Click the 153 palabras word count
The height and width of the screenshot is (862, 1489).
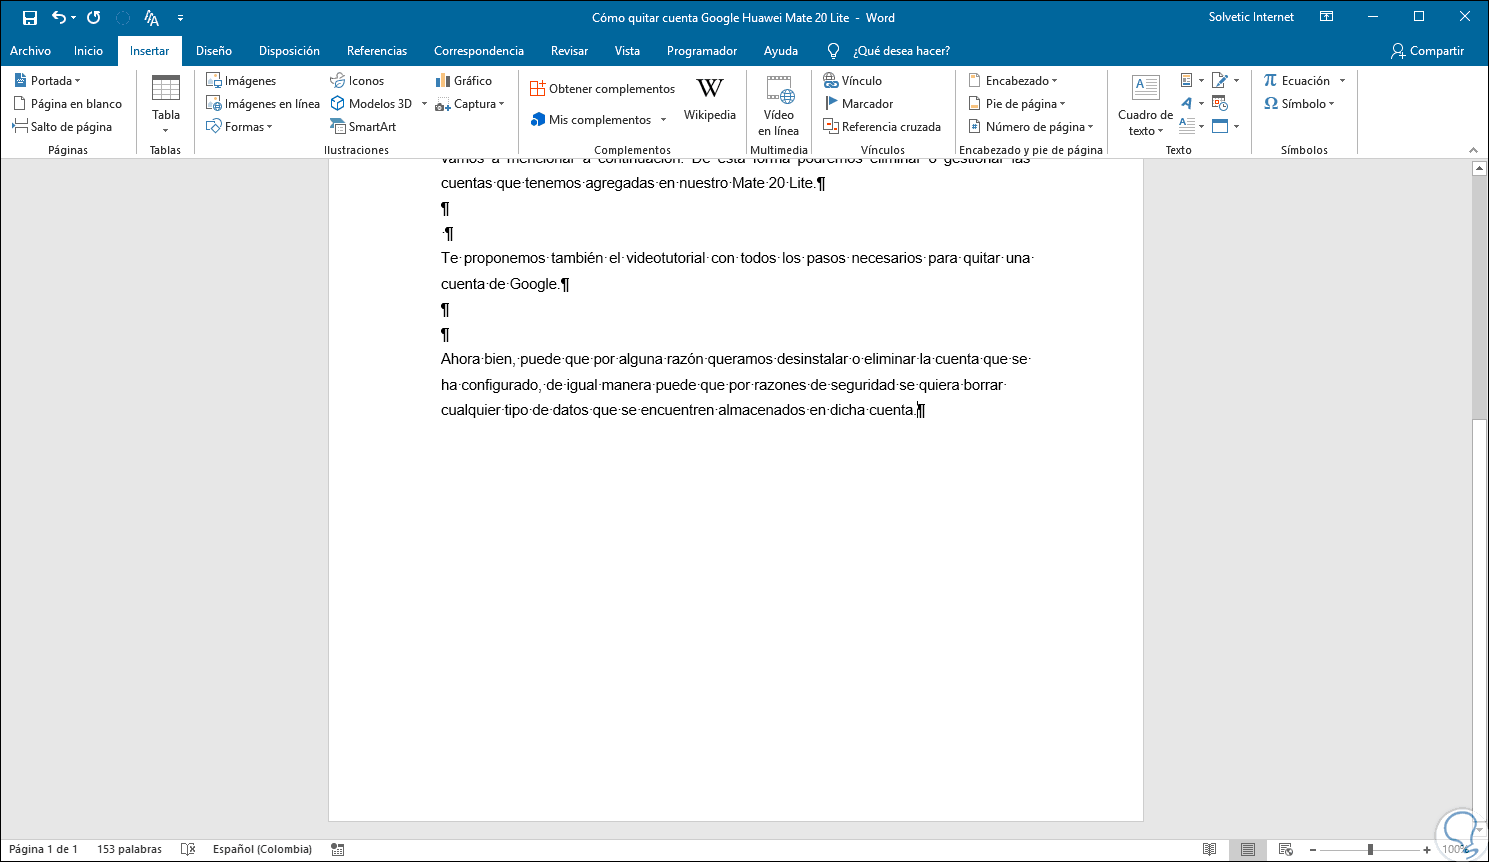pyautogui.click(x=129, y=849)
